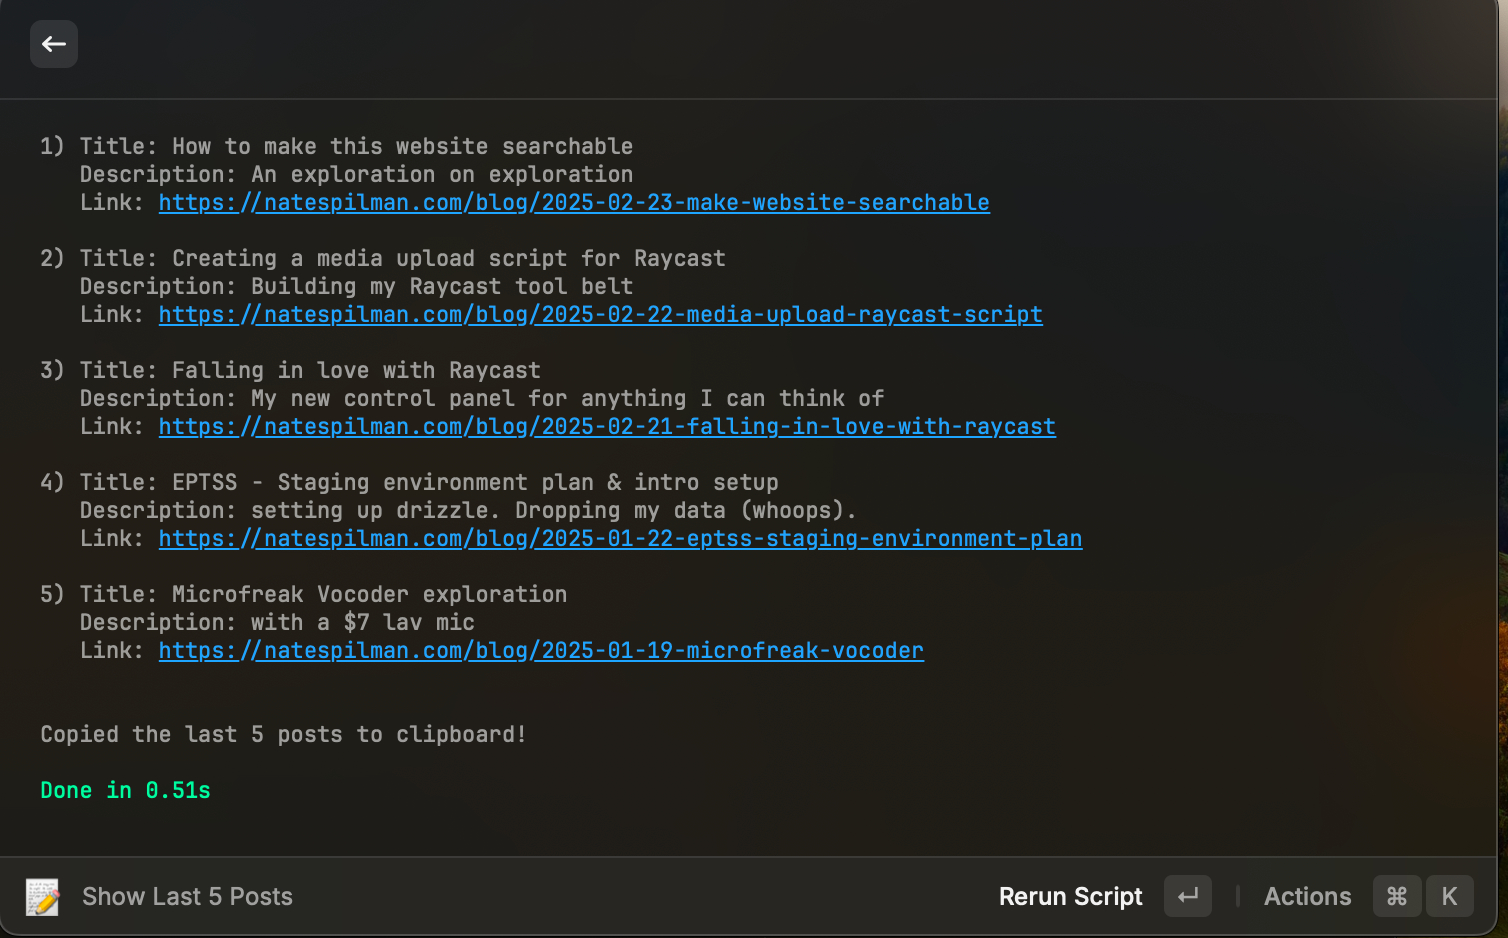The width and height of the screenshot is (1508, 938).
Task: Click the green Done in 0.51s text
Action: point(125,790)
